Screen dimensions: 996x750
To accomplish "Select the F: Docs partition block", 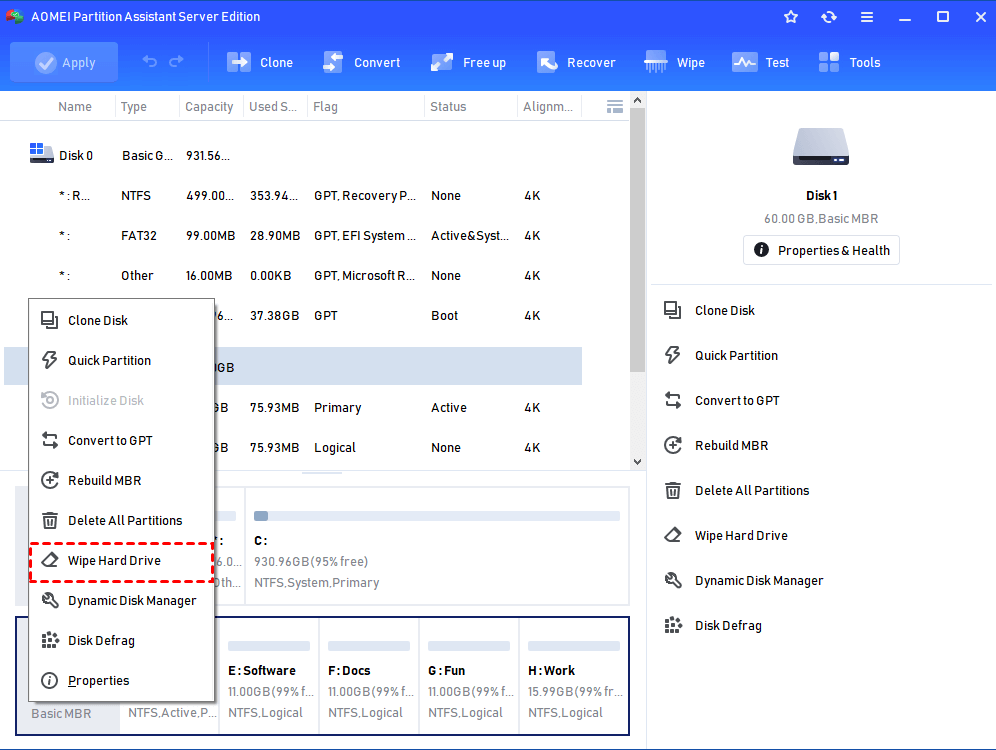I will click(x=369, y=676).
